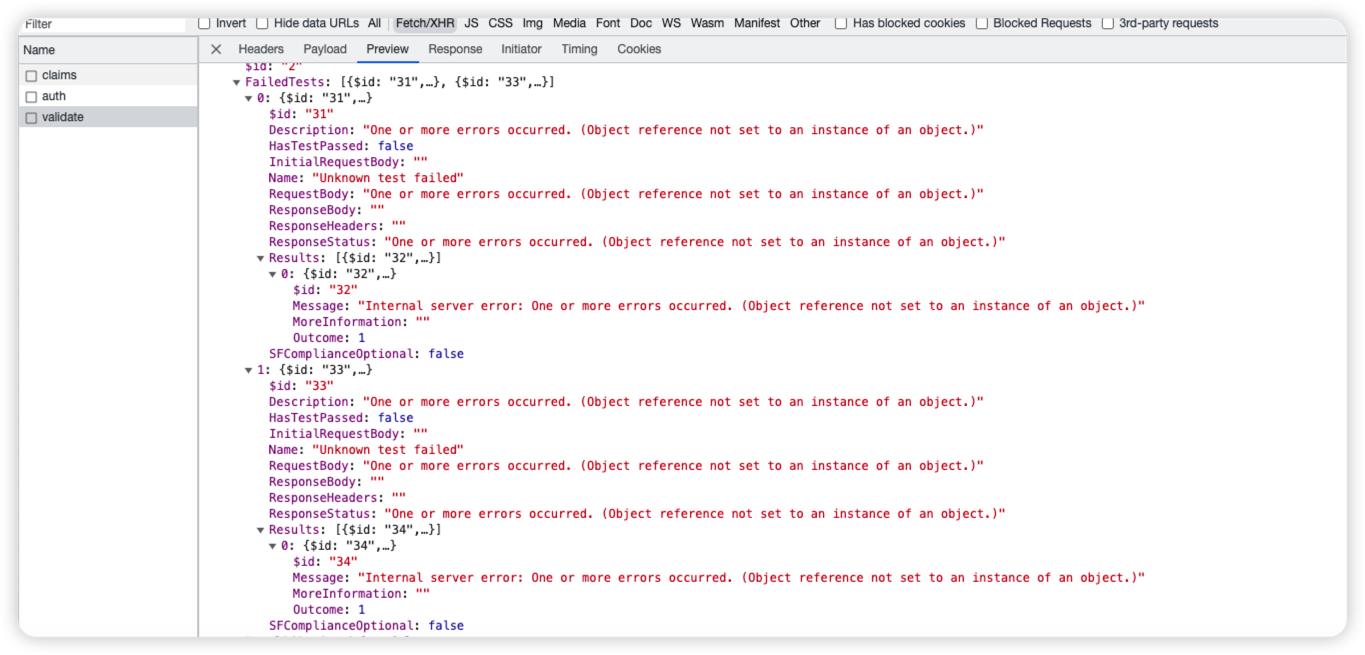Select the Fetch/XHR filter type
Image resolution: width=1365 pixels, height=655 pixels.
[424, 23]
